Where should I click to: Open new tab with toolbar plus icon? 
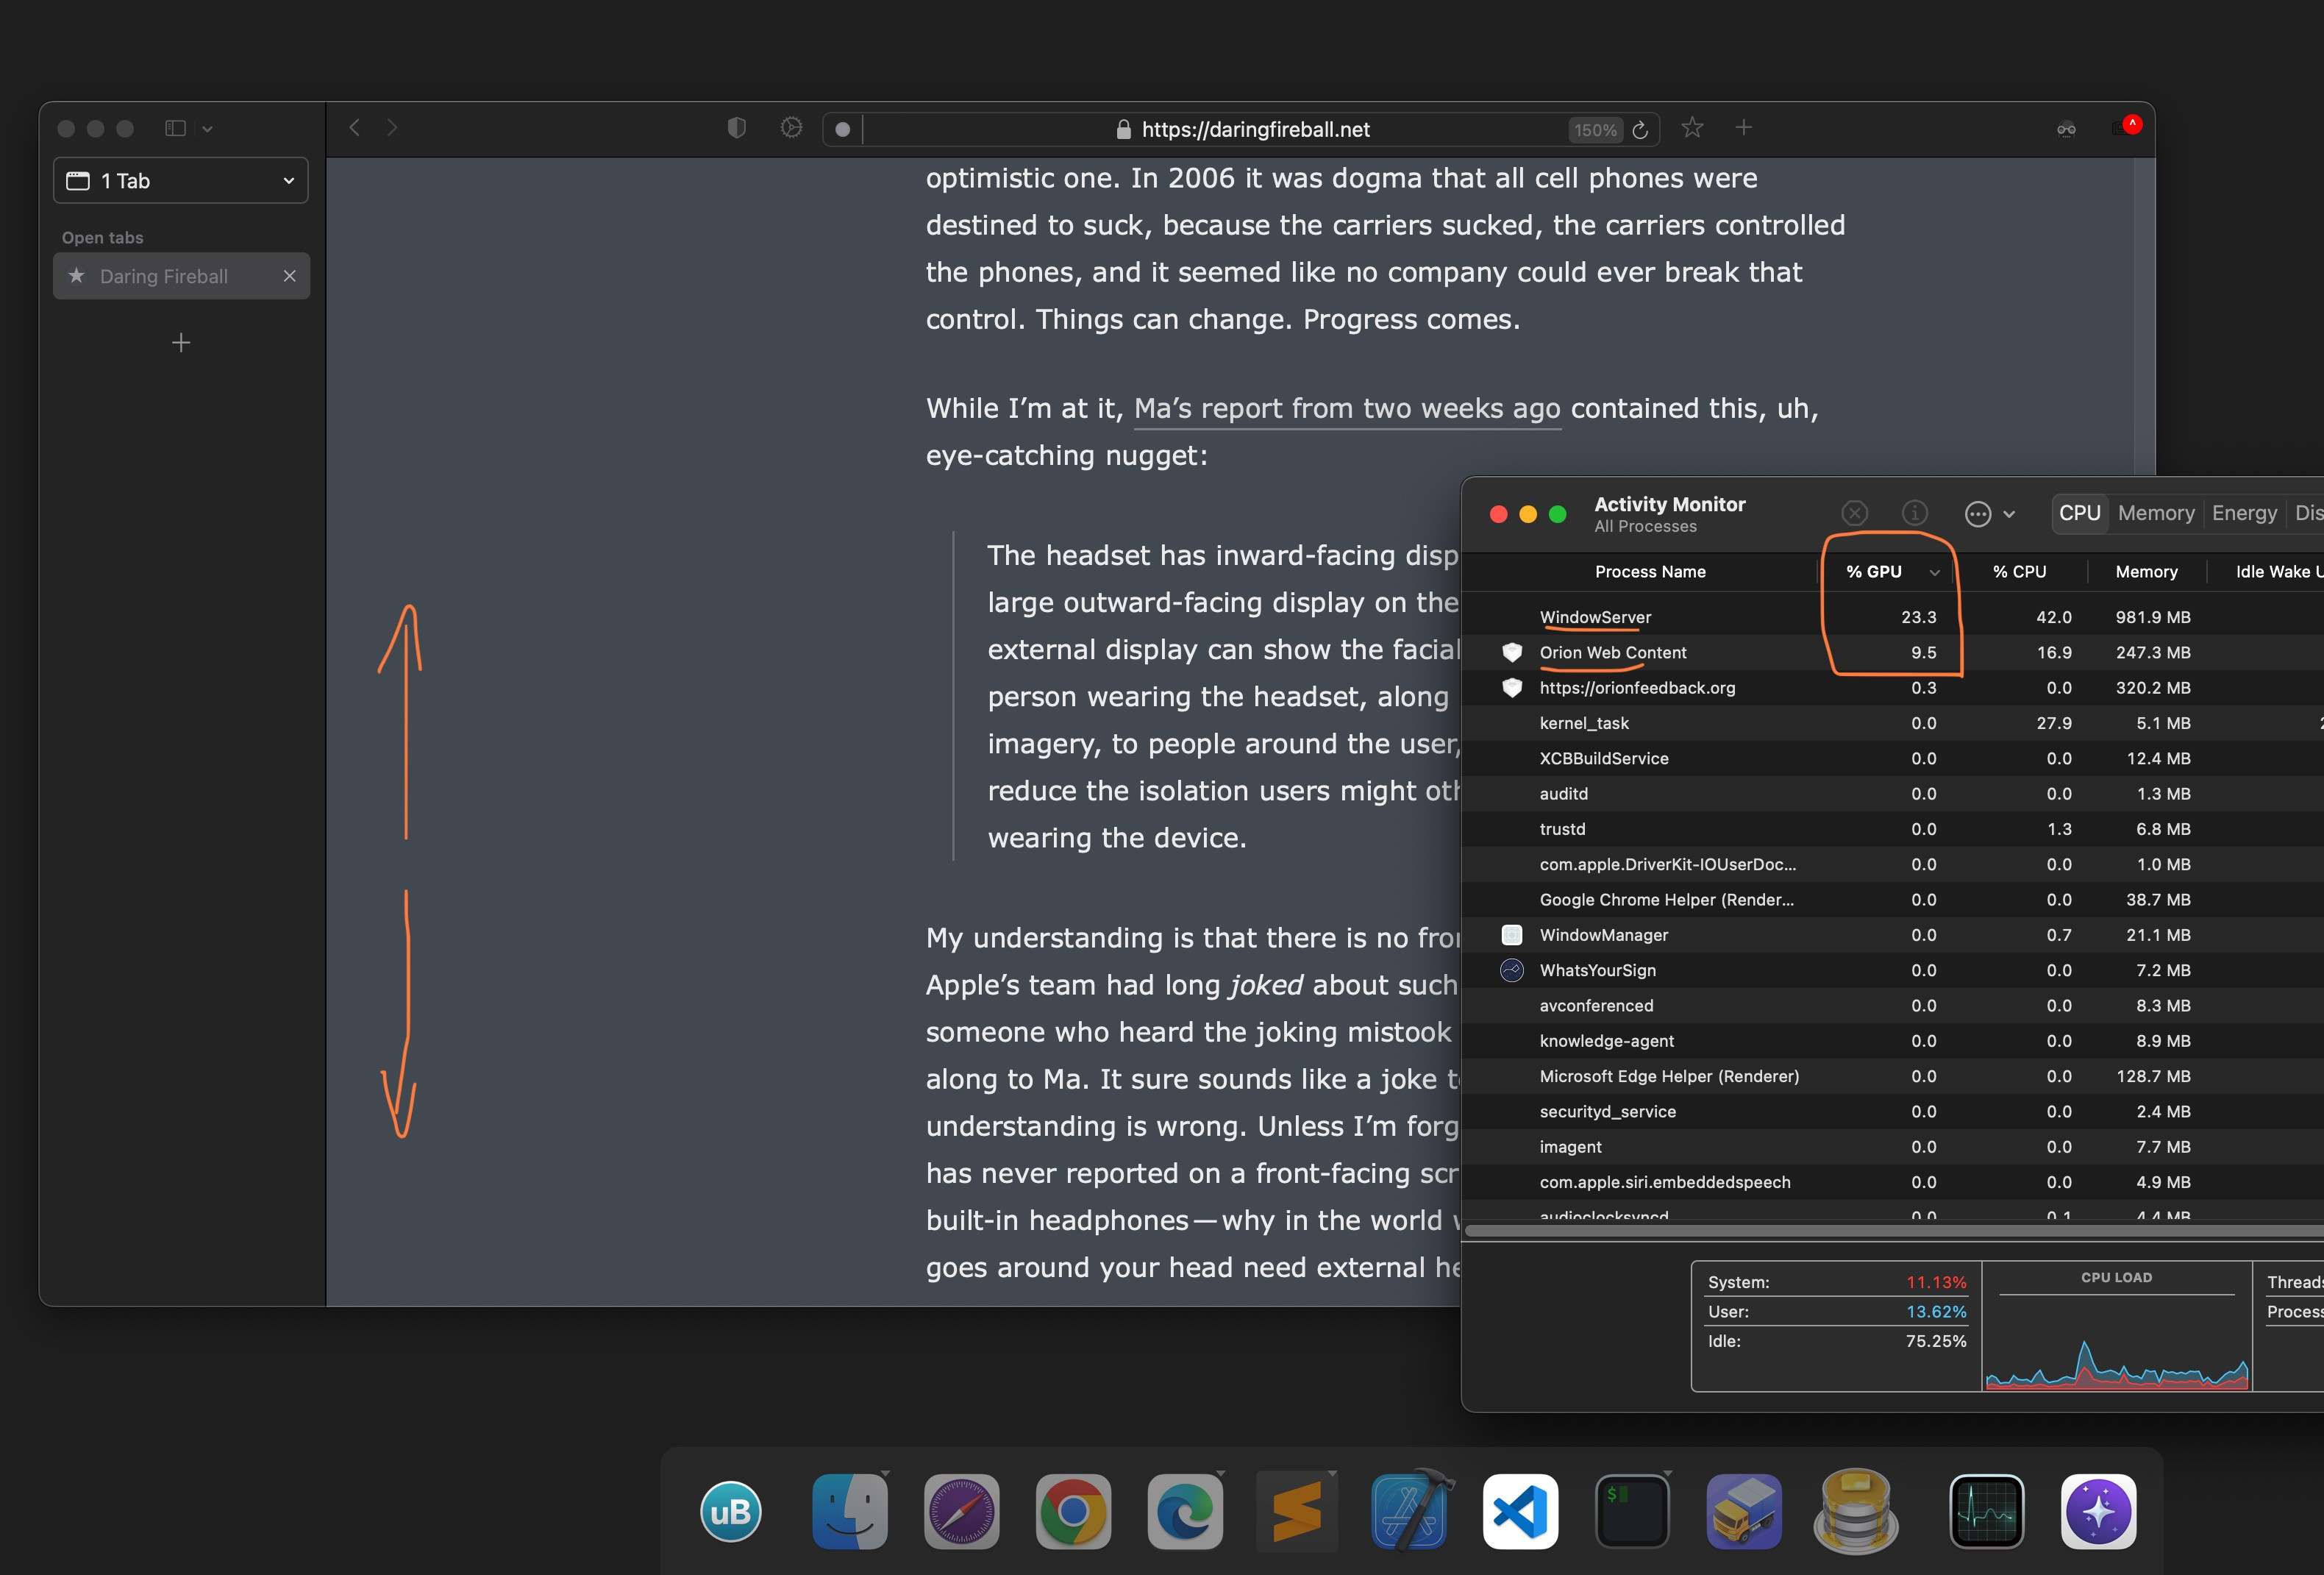coord(1743,128)
